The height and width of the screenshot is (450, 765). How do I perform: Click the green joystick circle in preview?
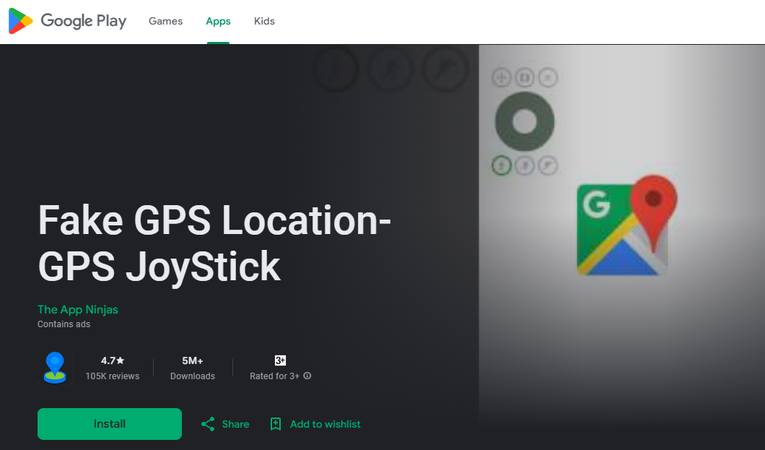524,122
